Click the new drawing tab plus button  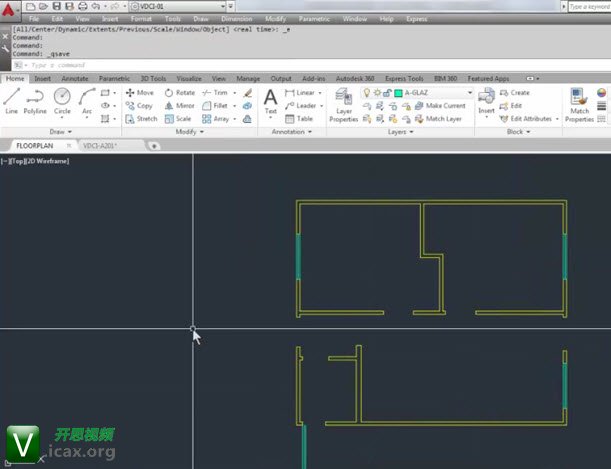[154, 146]
